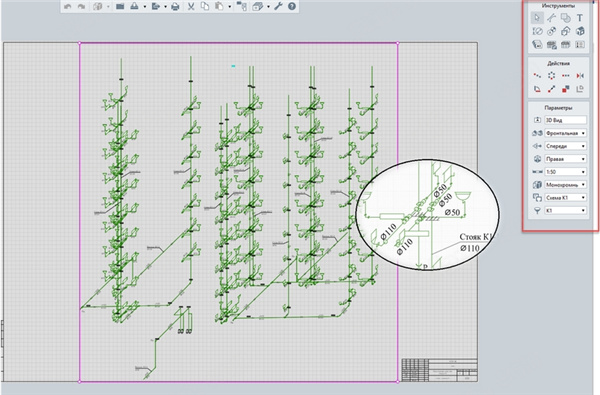Click the wrench settings icon
The image size is (600, 395).
click(x=278, y=7)
